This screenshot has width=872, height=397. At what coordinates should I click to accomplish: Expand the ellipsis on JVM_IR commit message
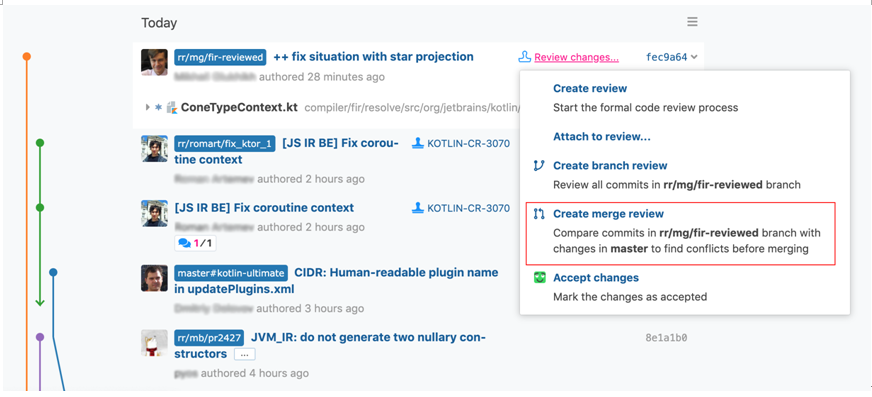244,354
